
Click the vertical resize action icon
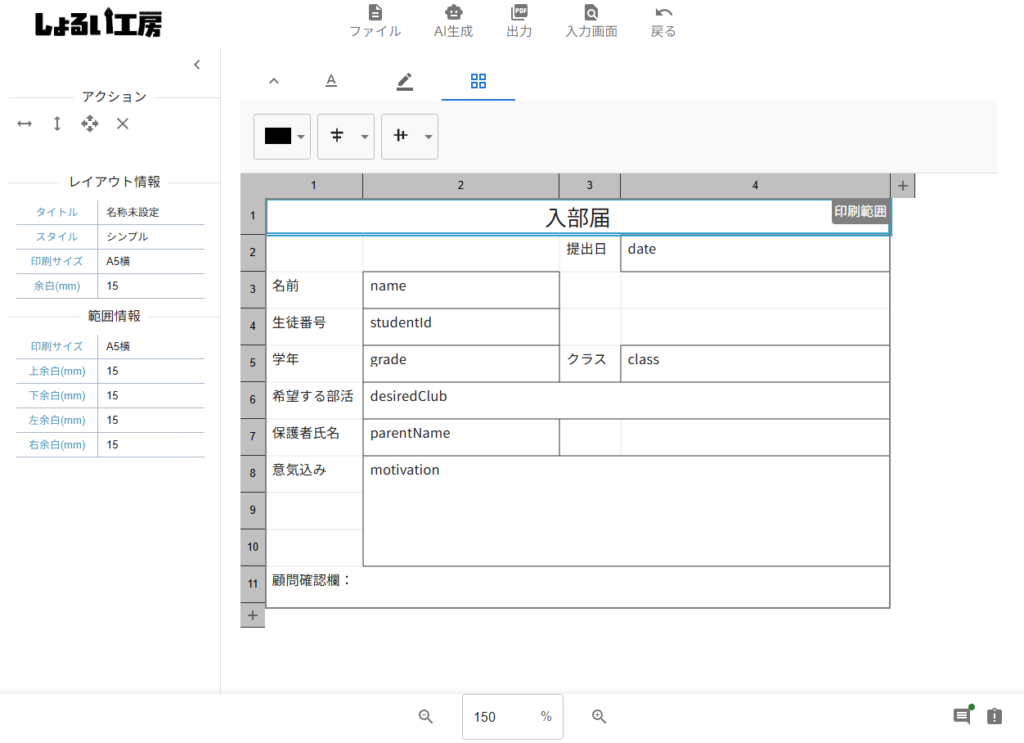pos(57,123)
